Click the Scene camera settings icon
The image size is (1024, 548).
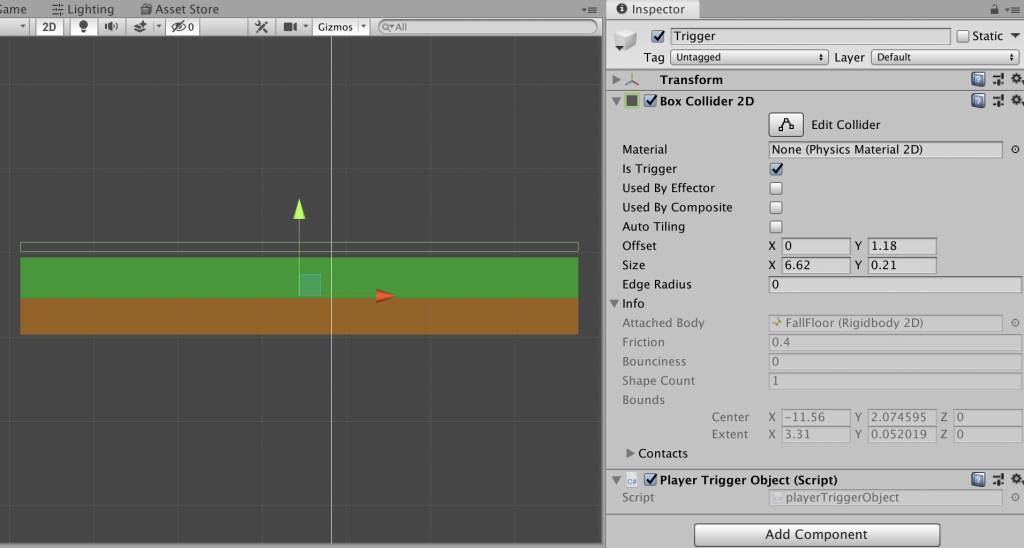pyautogui.click(x=290, y=27)
